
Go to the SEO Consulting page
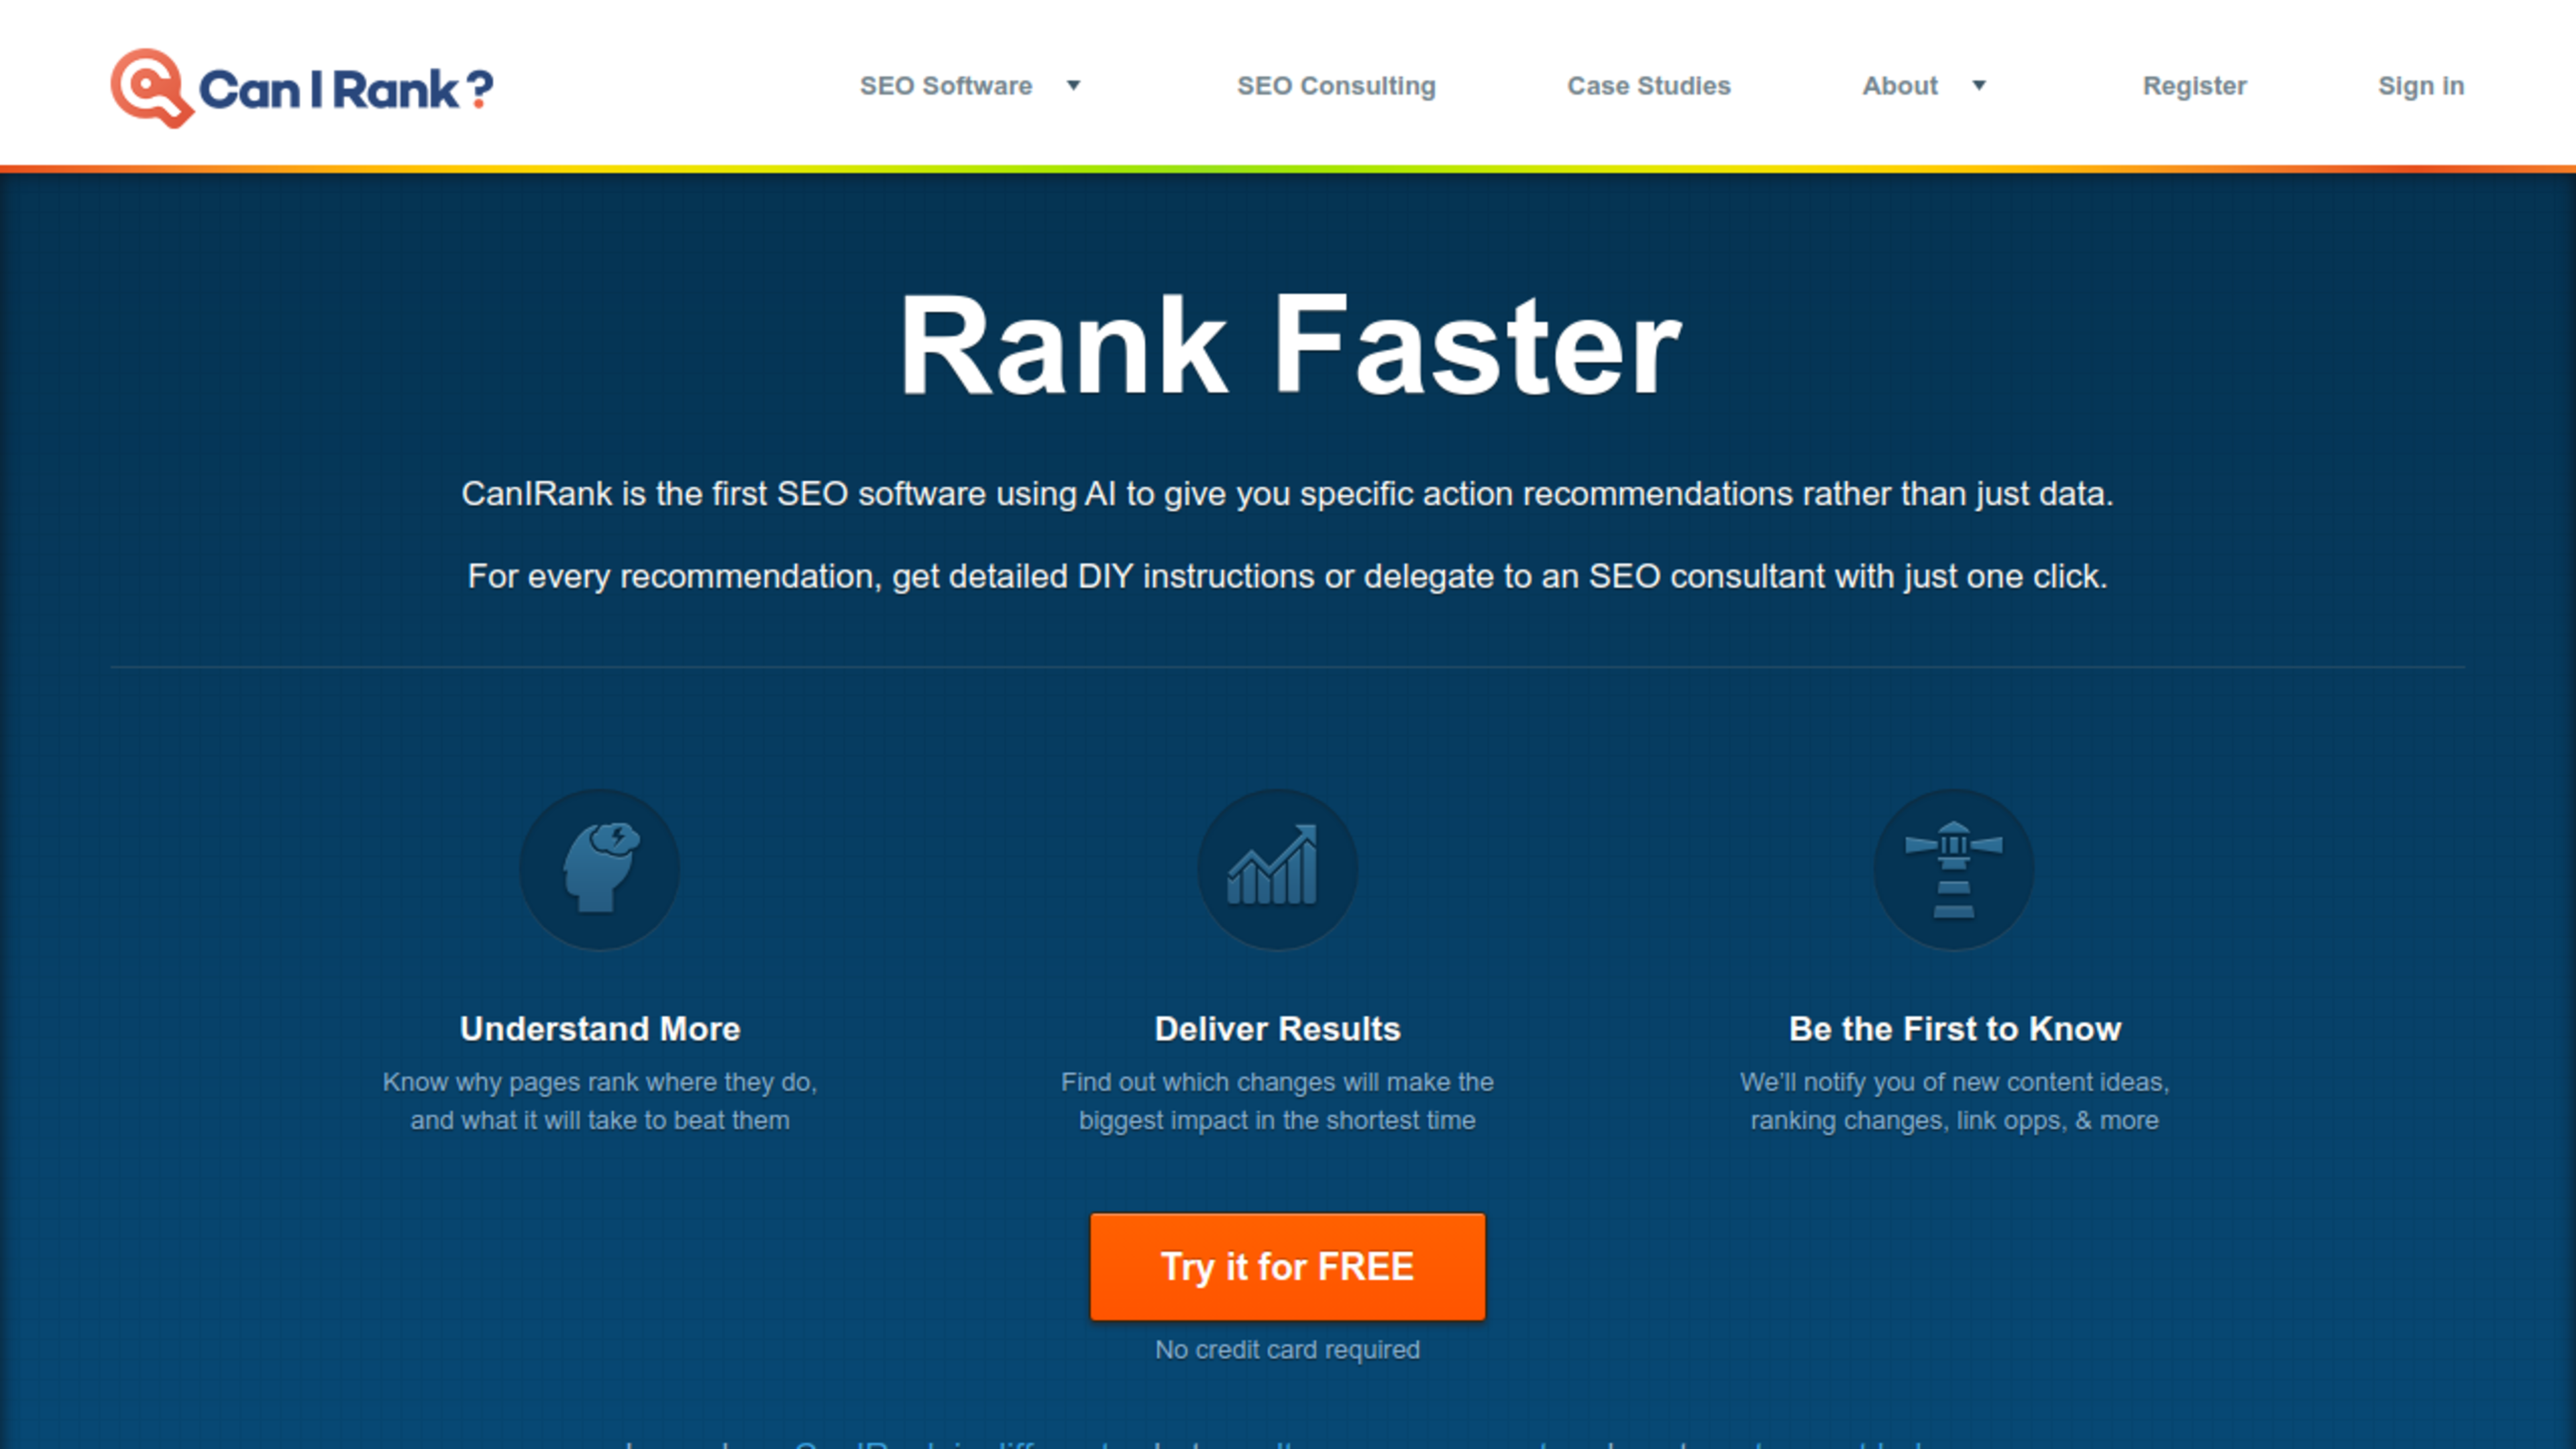1336,86
